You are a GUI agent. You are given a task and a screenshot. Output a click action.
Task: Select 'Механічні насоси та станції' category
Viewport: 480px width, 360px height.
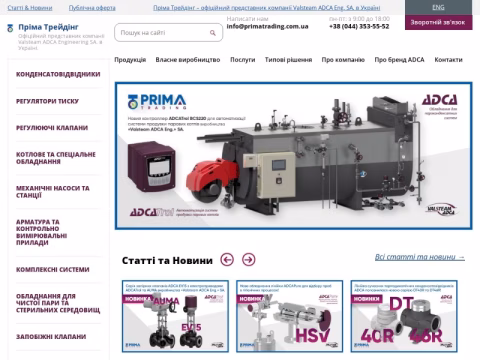[x=53, y=192]
